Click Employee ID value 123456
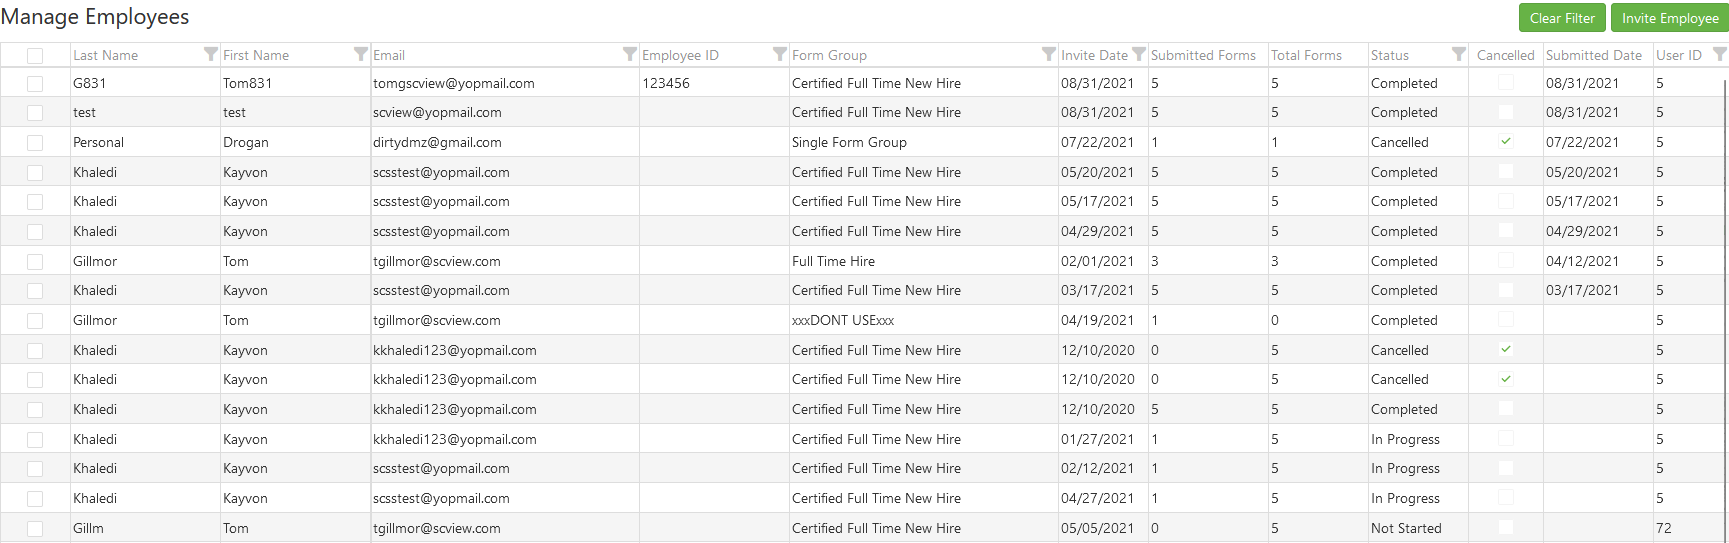The height and width of the screenshot is (543, 1729). click(x=666, y=83)
